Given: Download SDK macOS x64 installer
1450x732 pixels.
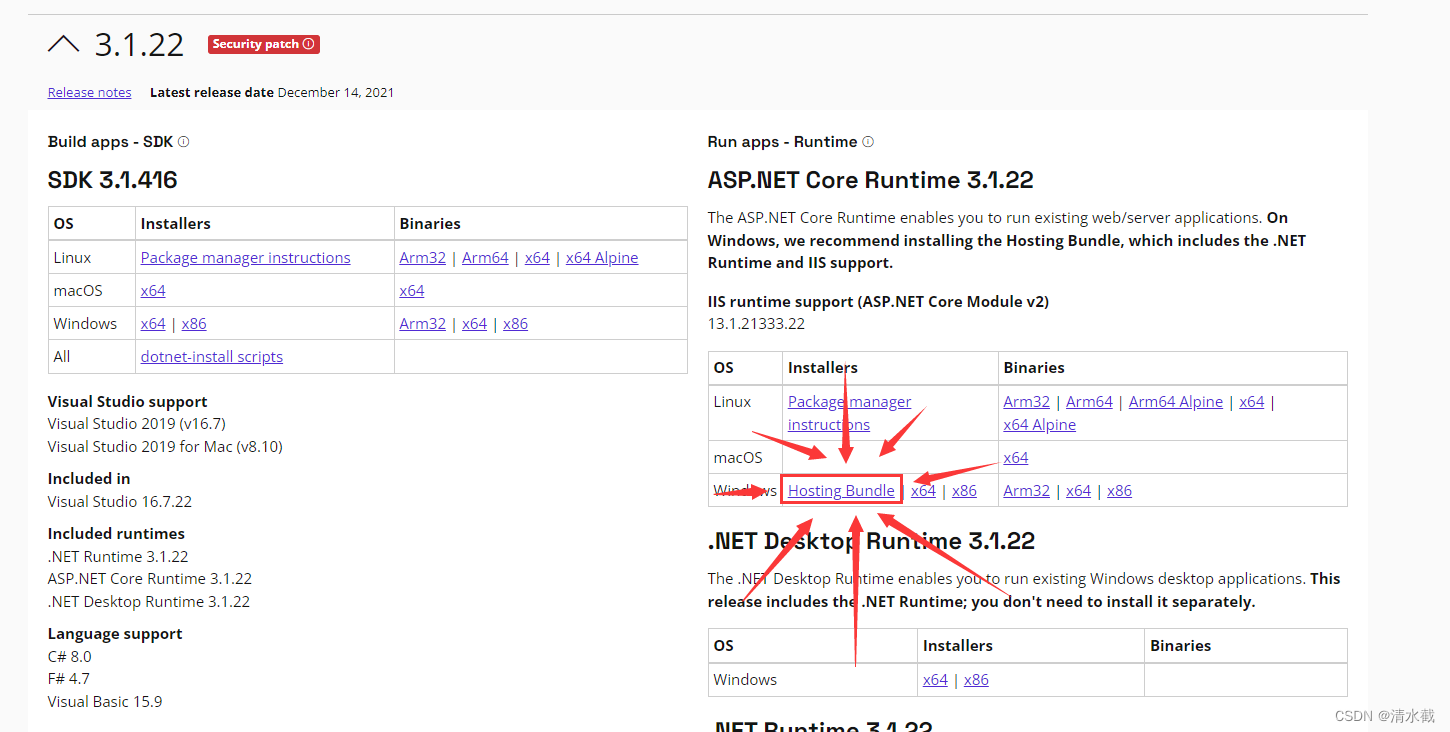Looking at the screenshot, I should click(x=153, y=290).
